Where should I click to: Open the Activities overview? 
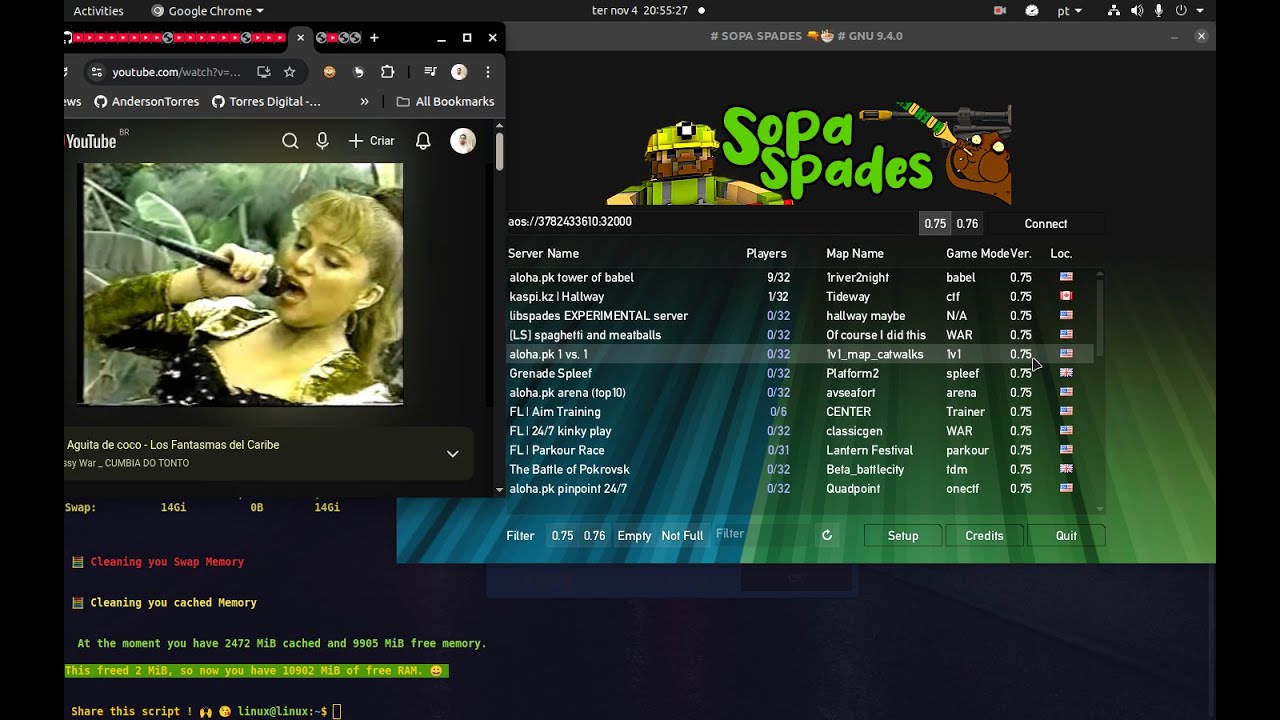pos(98,11)
